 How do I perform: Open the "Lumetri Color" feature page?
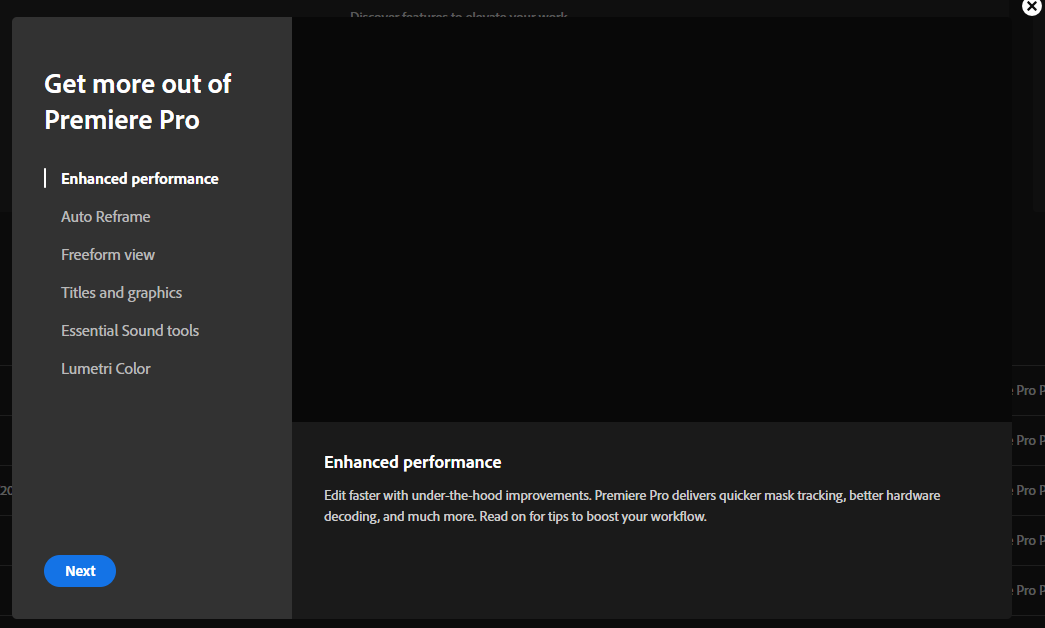pos(105,368)
